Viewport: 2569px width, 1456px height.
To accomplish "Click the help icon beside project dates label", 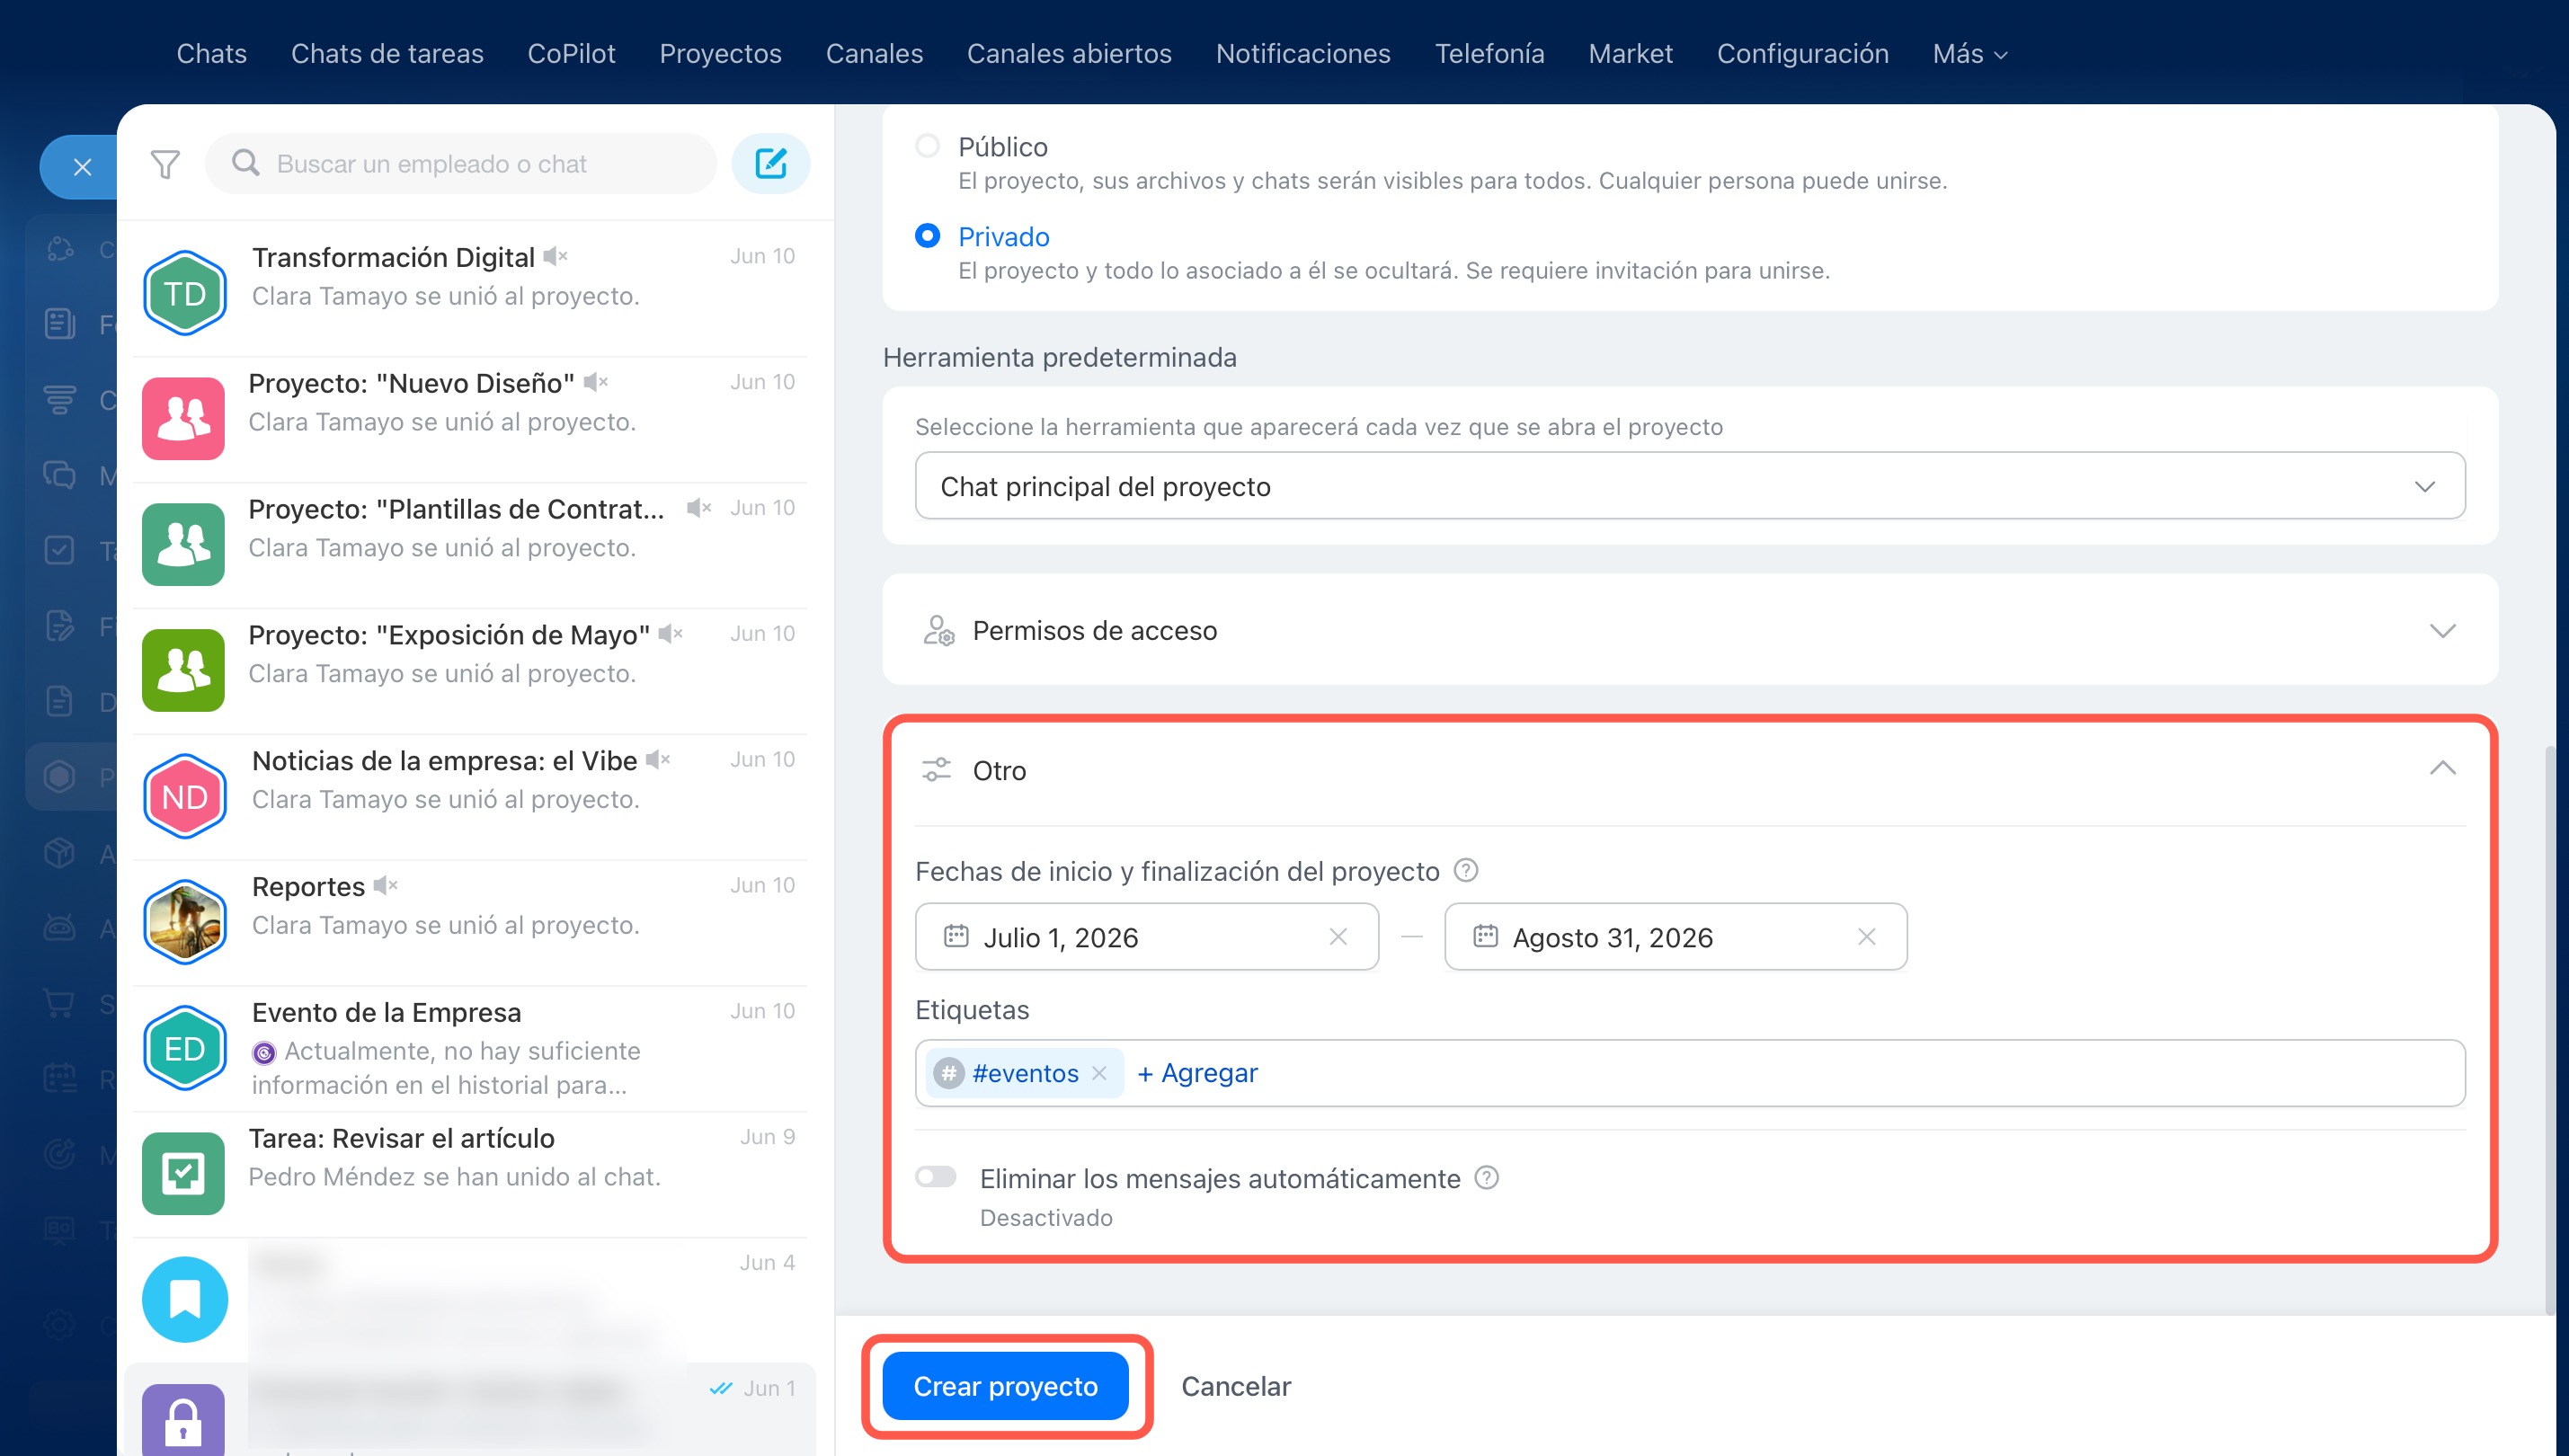I will click(1466, 870).
